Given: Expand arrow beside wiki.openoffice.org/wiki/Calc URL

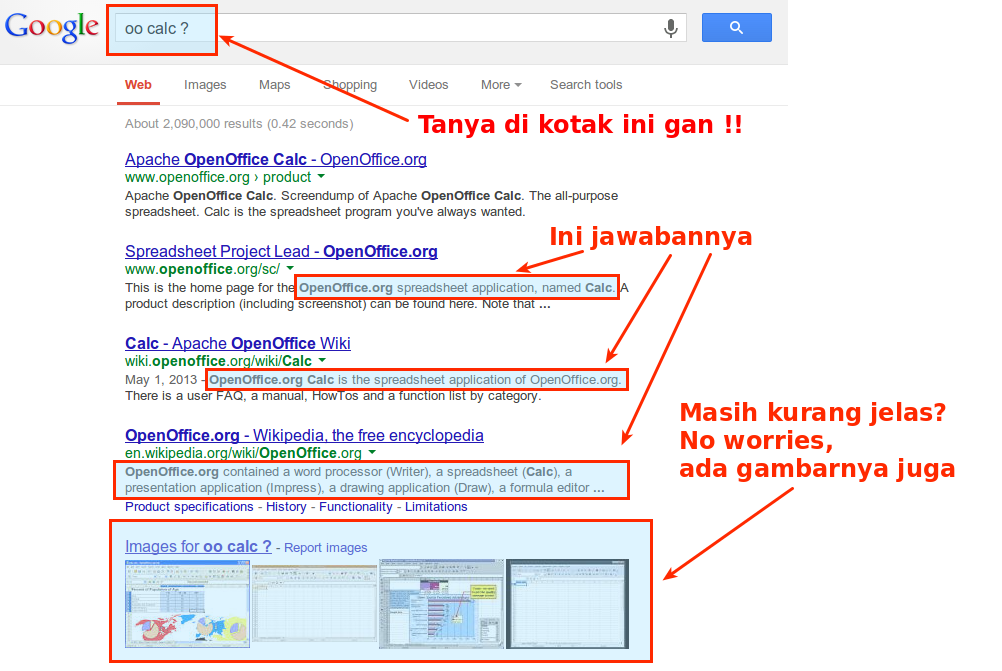Looking at the screenshot, I should [x=321, y=361].
